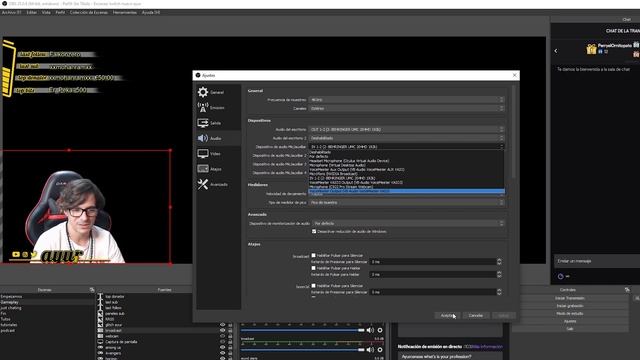Image resolution: width=640 pixels, height=360 pixels.
Task: Open the Avanzado tools settings section
Action: pos(218,184)
